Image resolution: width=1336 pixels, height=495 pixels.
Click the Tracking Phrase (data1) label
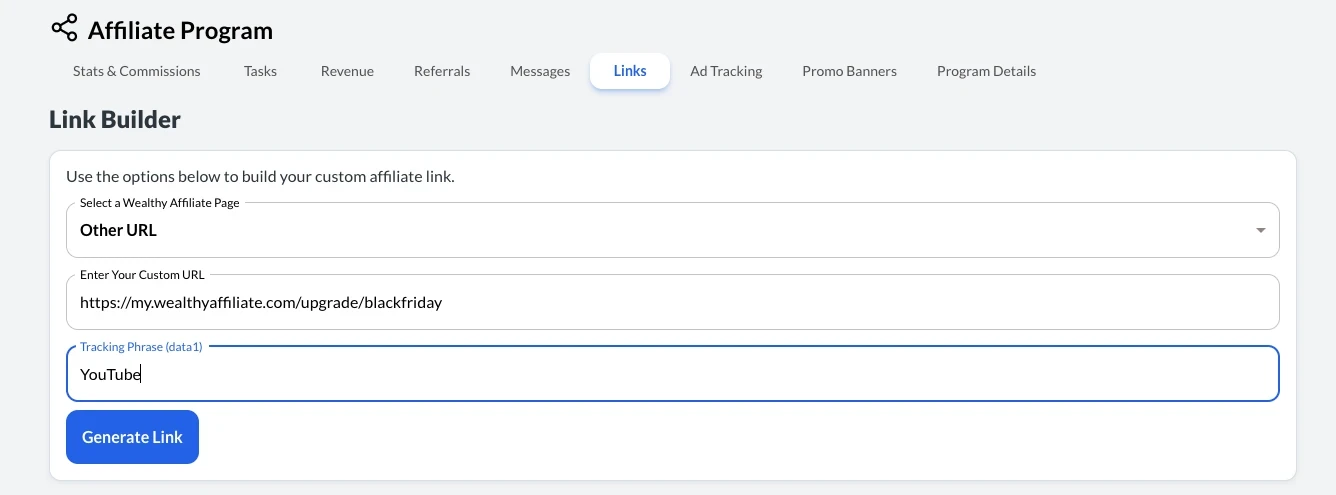point(143,347)
